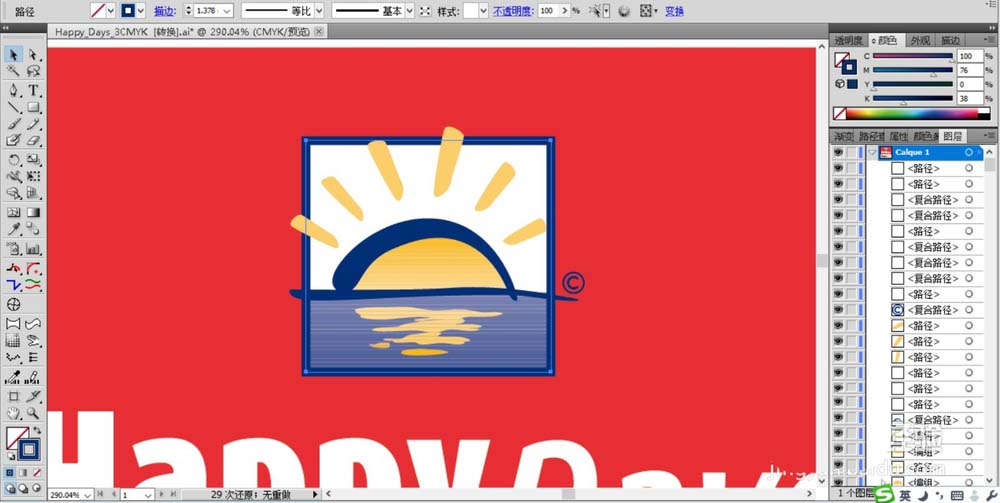Click the vertical scrollbar of the canvas
Viewport: 1000px width, 503px height.
[821, 261]
